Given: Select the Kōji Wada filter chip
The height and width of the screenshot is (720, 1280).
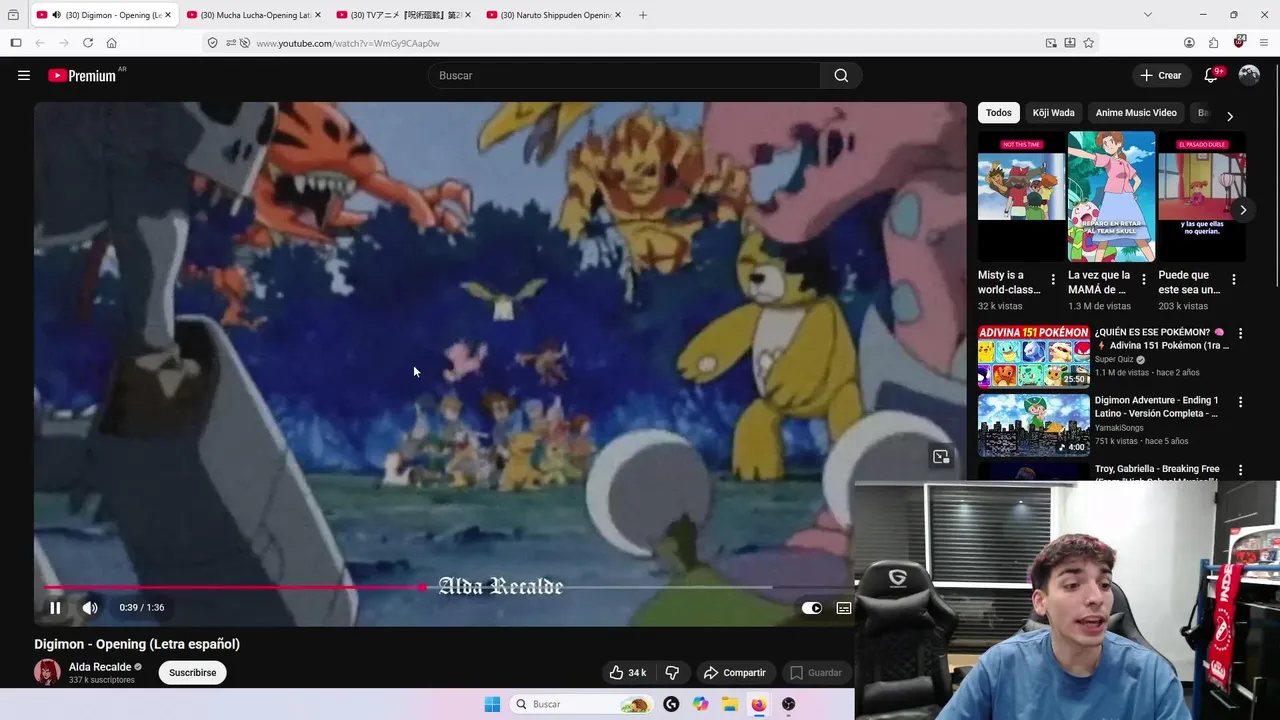Looking at the screenshot, I should (x=1054, y=113).
